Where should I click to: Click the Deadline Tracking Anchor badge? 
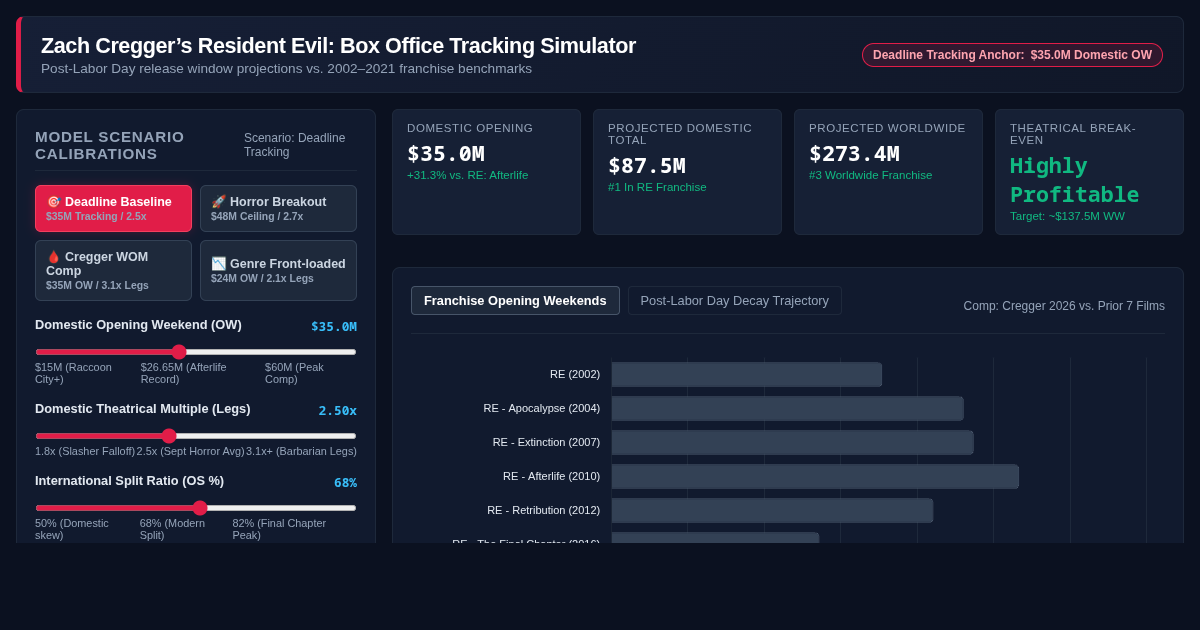(1012, 55)
